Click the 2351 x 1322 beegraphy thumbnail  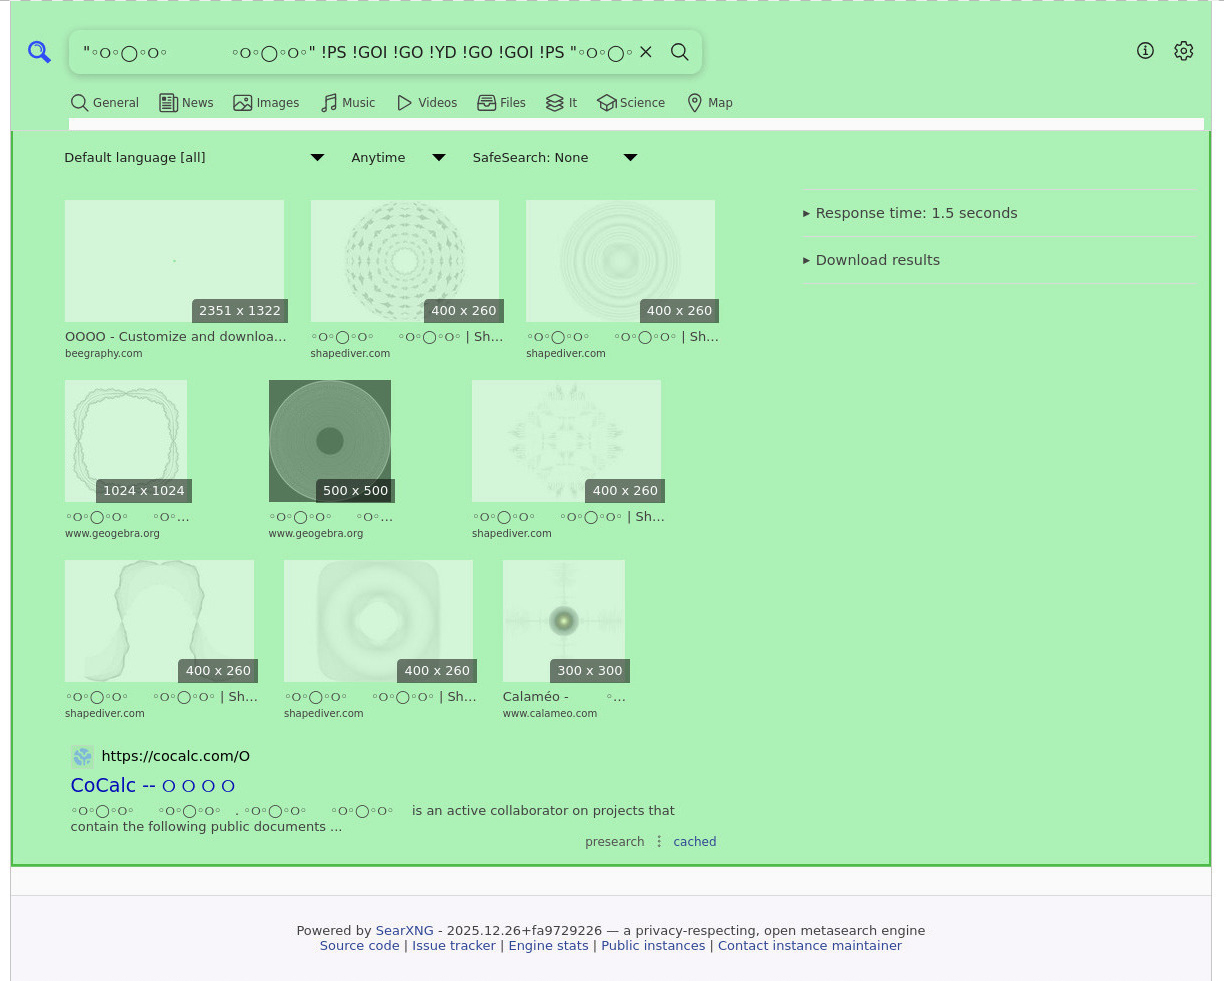coord(174,261)
